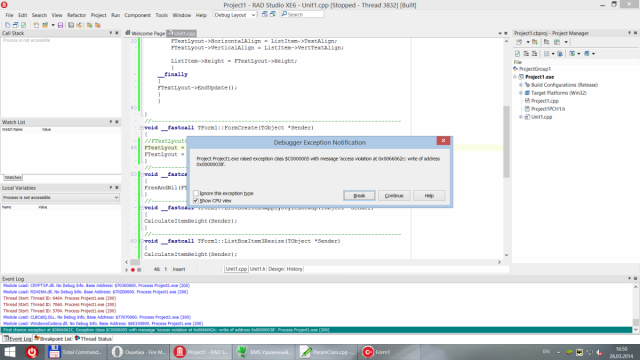Open the Run menu
Image resolution: width=640 pixels, height=360 pixels.
click(116, 15)
